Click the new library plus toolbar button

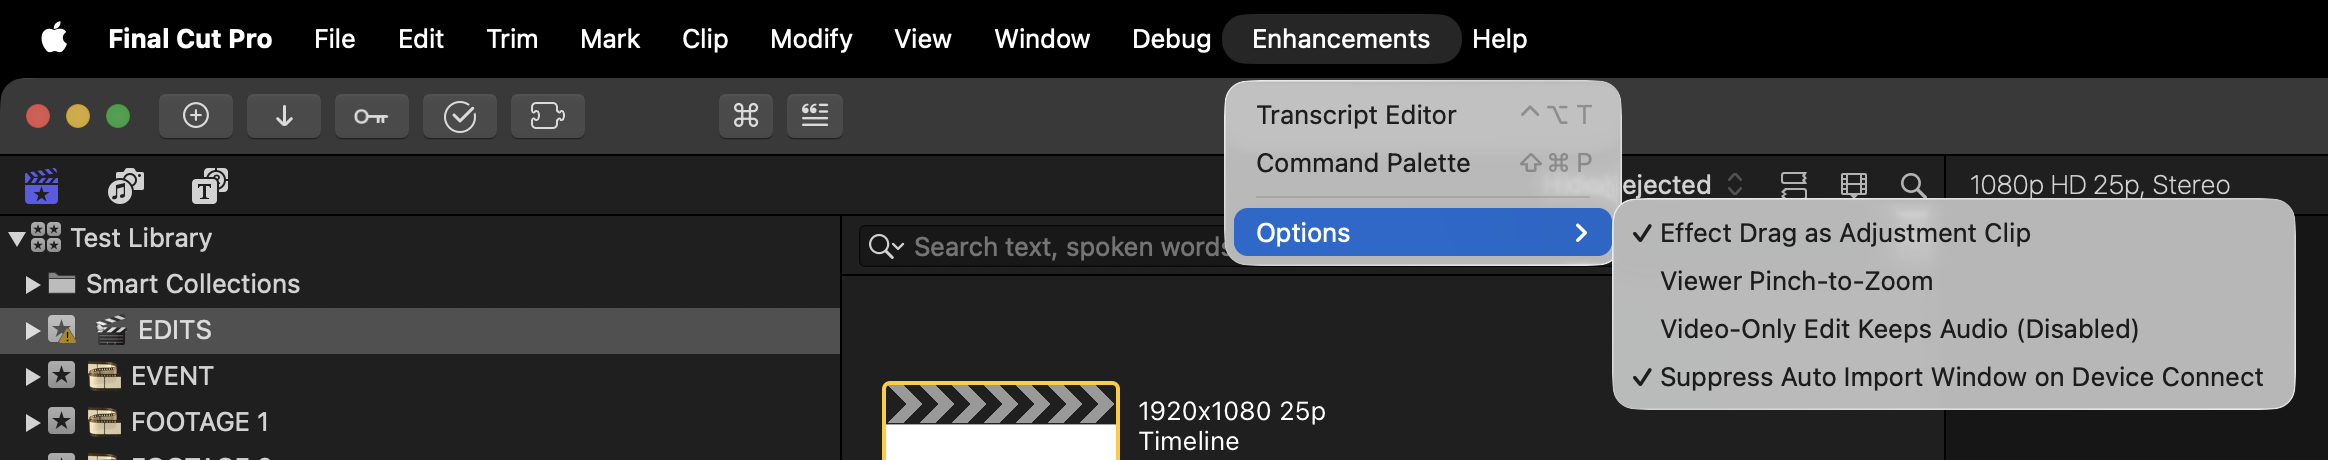pos(196,116)
